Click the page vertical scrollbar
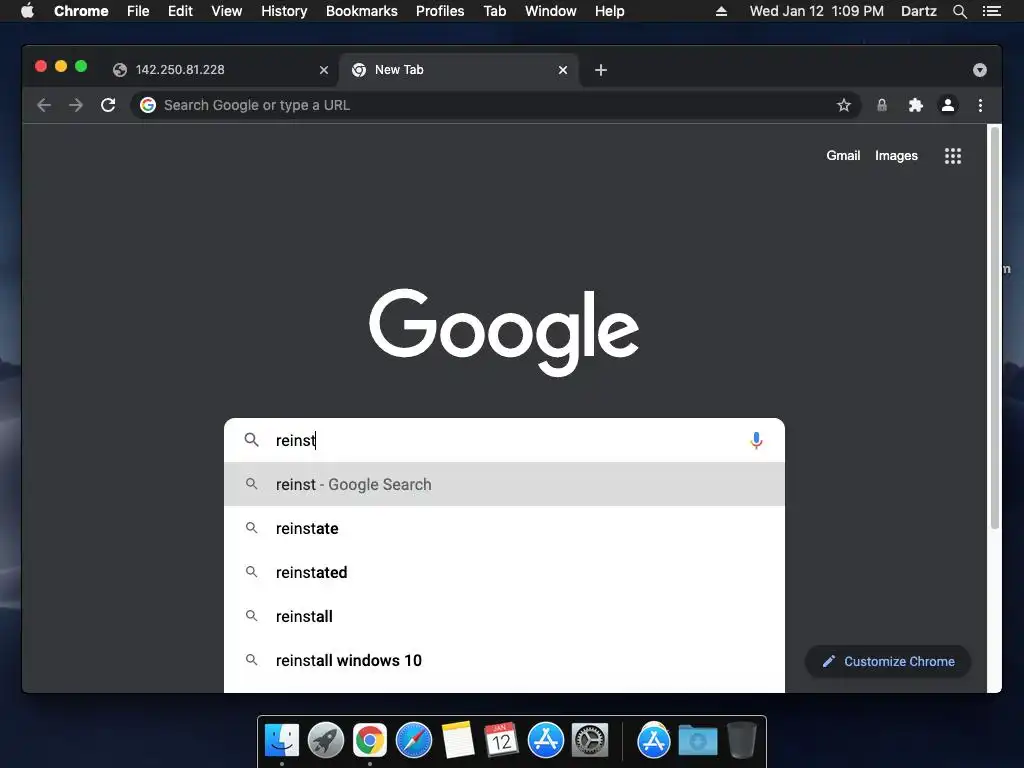Viewport: 1024px width, 768px height. coord(995,328)
